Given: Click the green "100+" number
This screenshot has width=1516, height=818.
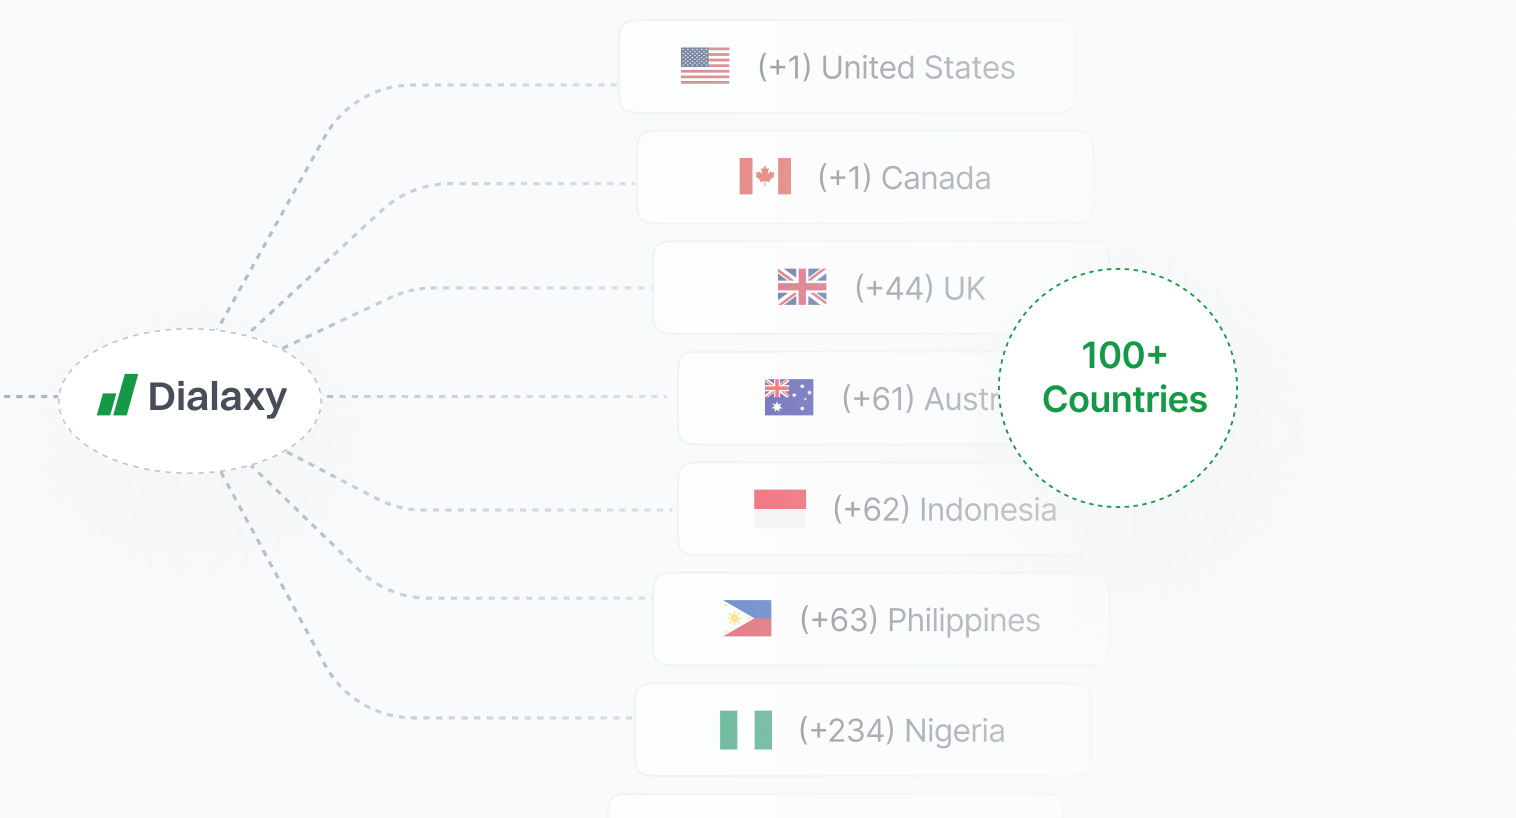Looking at the screenshot, I should pos(1124,355).
